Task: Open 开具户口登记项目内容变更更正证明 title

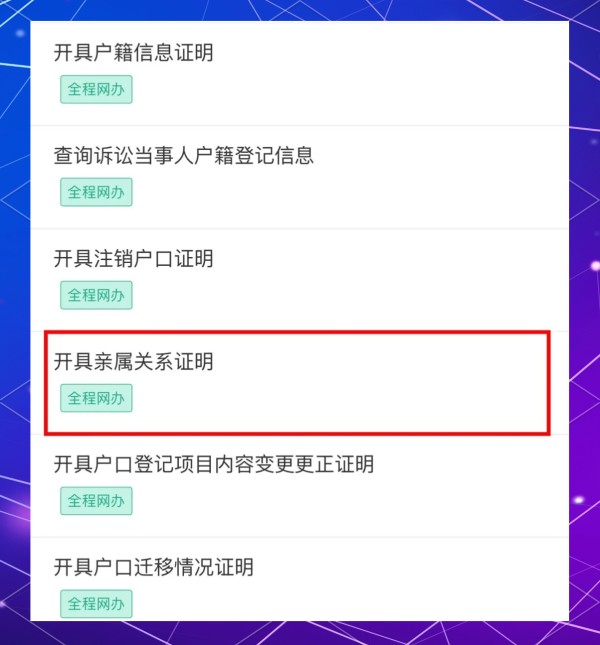Action: tap(214, 464)
